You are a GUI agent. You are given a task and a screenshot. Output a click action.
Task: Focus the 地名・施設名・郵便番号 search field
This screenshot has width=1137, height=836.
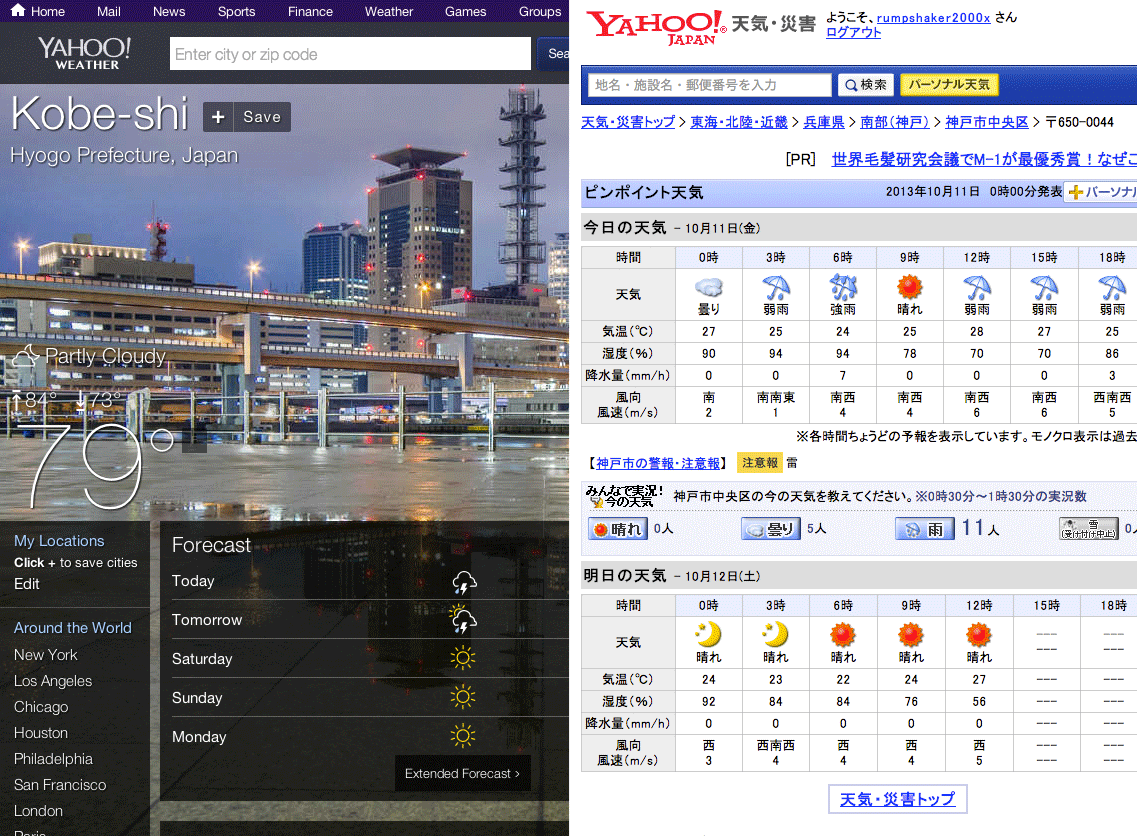point(710,85)
